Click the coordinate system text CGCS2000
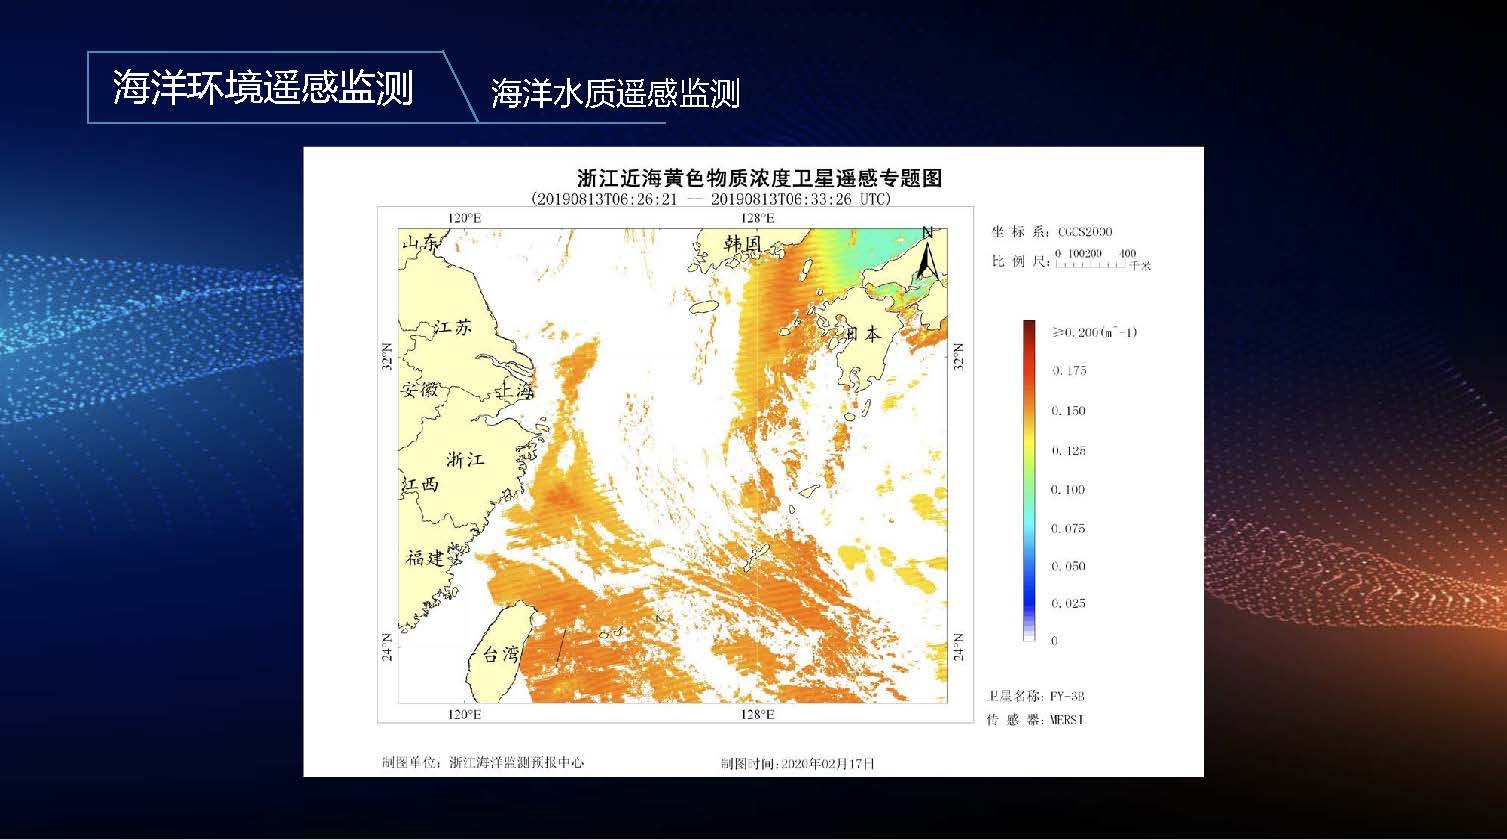This screenshot has width=1507, height=840. 1084,232
